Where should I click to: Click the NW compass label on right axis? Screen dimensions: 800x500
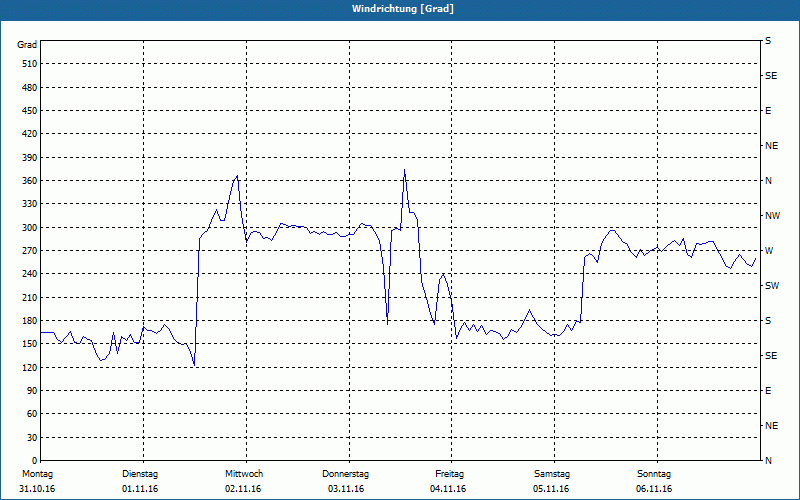[x=772, y=216]
